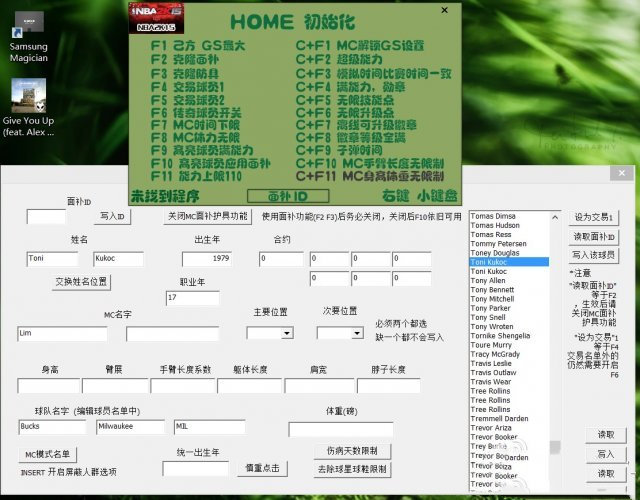Select Tony Parker in the player list
Viewport: 640px width, 500px height.
click(490, 308)
